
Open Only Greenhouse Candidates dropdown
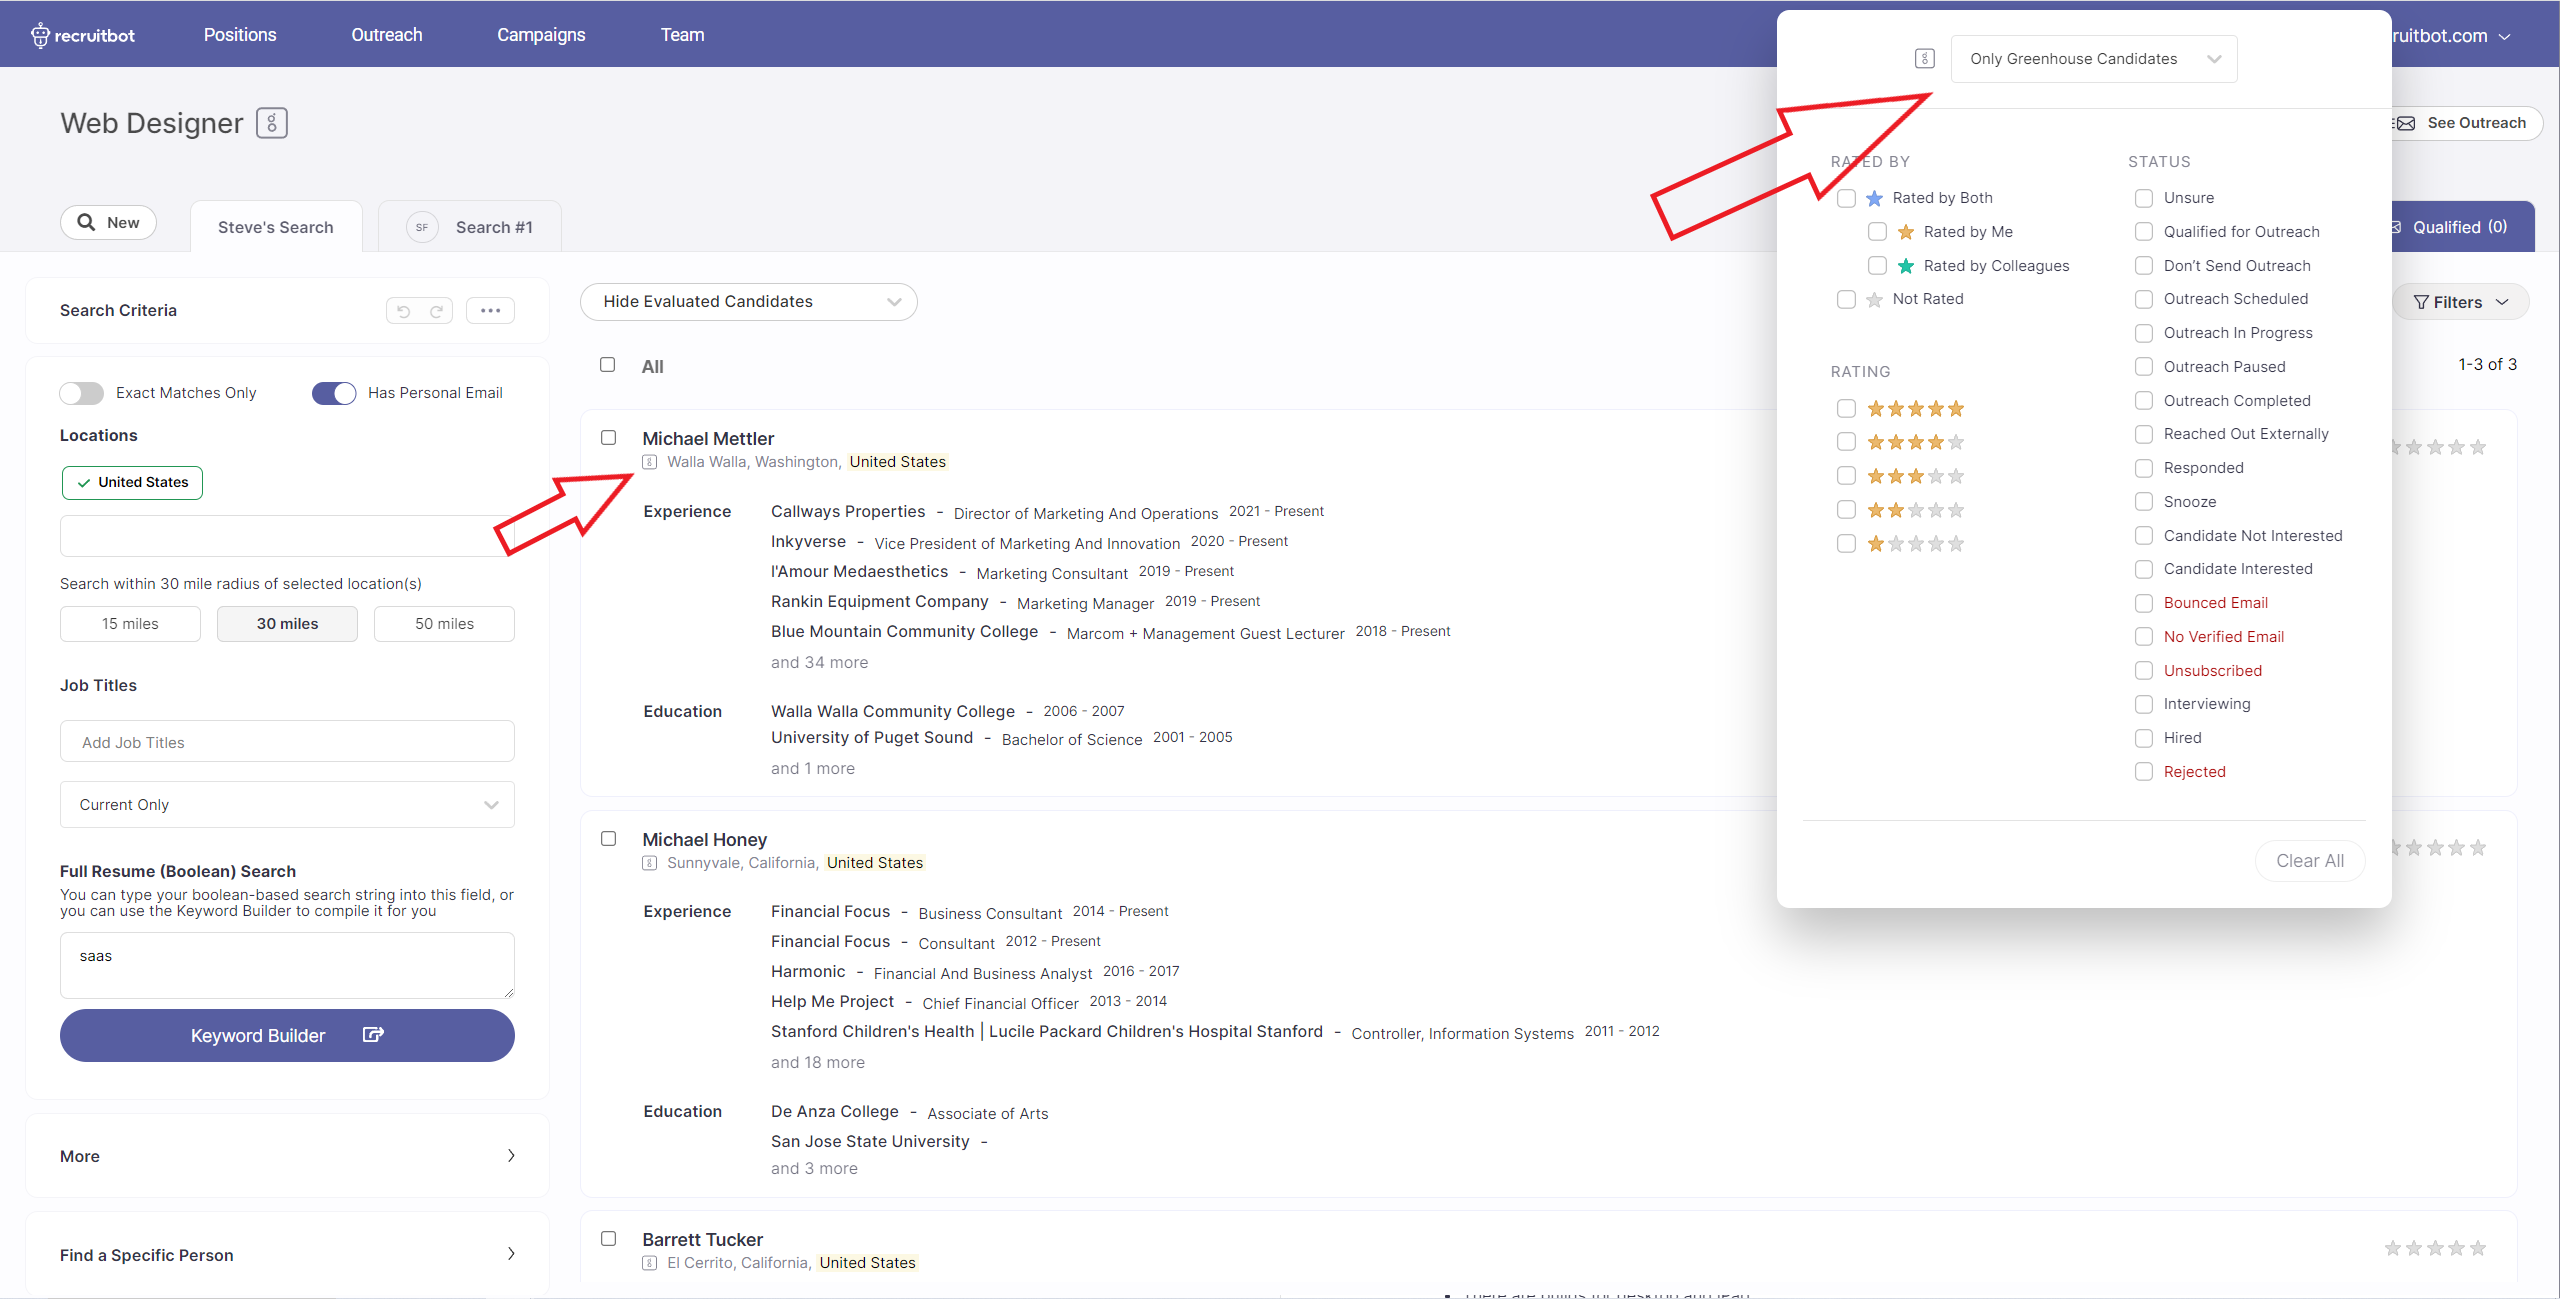[2093, 59]
